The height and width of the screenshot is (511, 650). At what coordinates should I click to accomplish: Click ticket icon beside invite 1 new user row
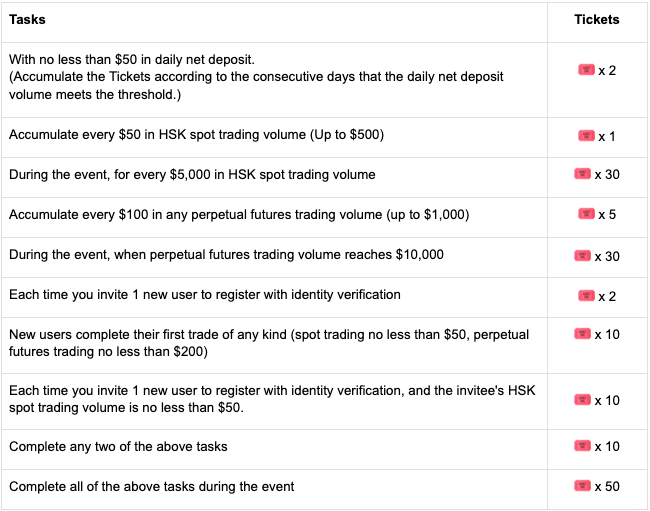pyautogui.click(x=587, y=295)
